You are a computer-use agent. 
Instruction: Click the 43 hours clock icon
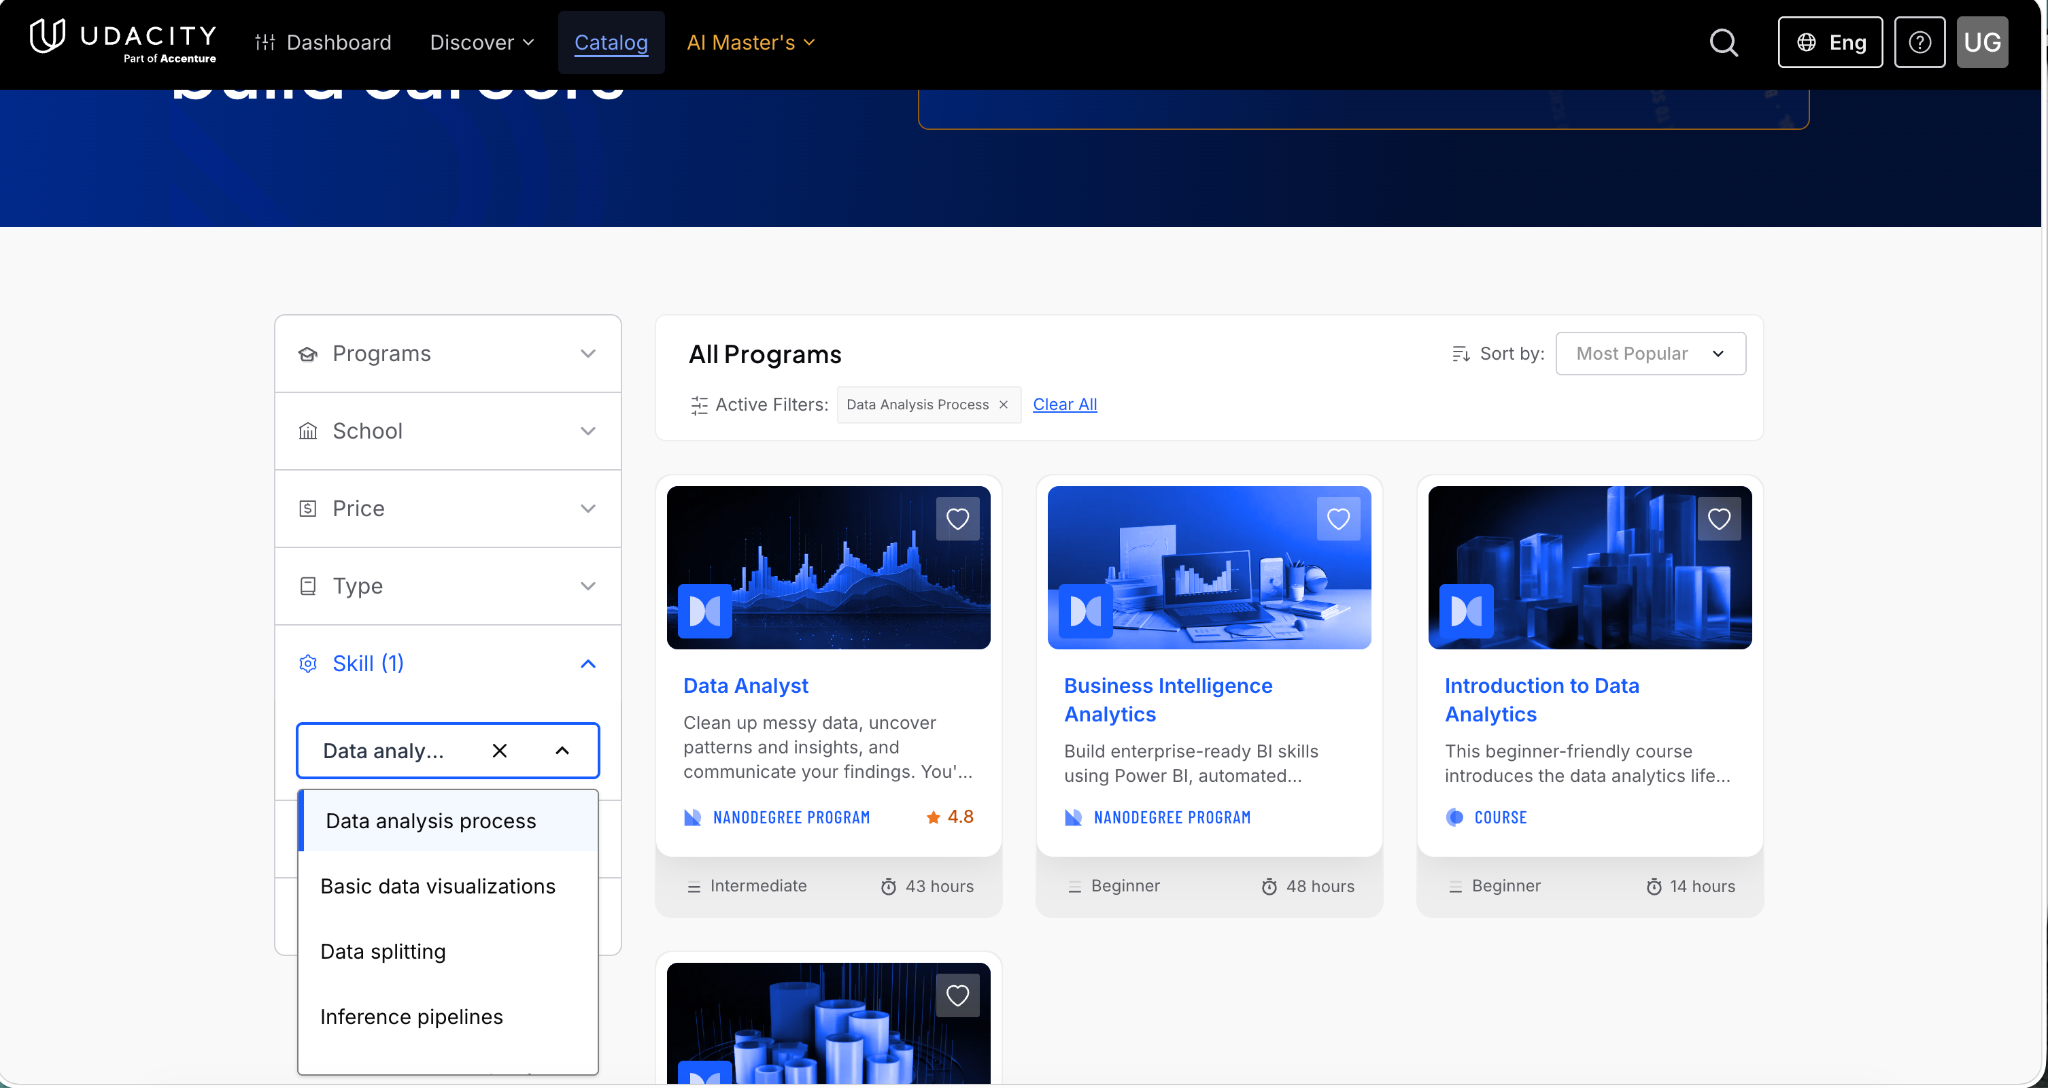(x=888, y=887)
